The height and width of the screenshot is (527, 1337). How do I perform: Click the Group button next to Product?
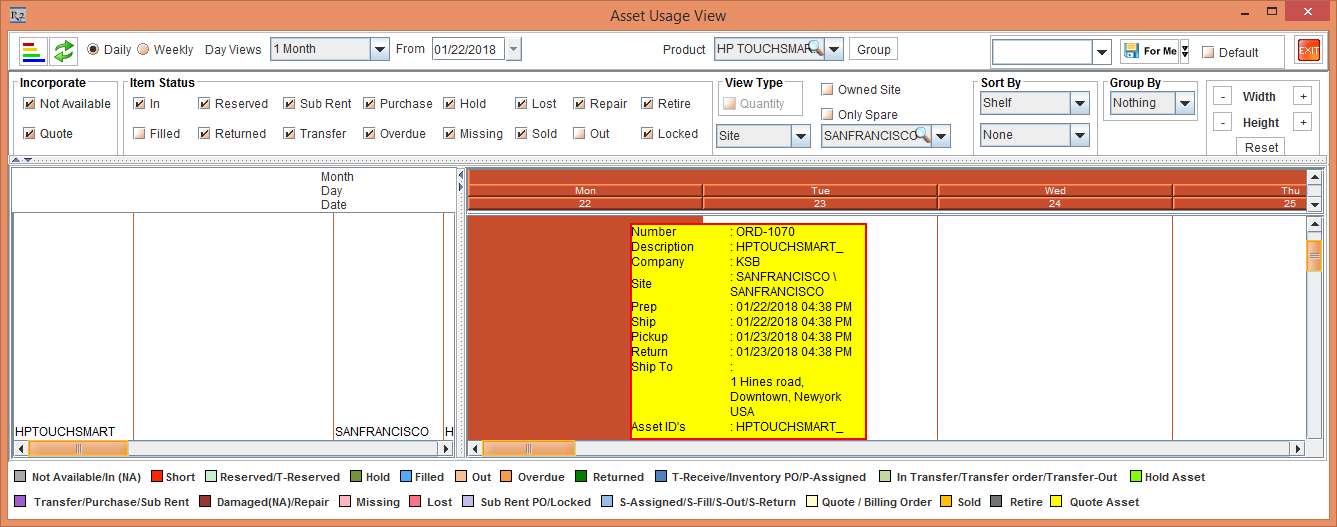coord(873,49)
